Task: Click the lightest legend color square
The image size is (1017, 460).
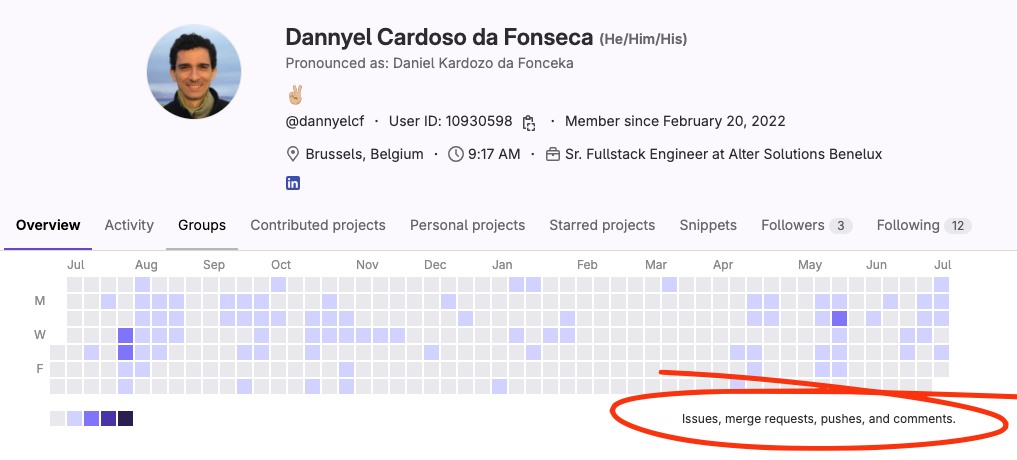Action: [58, 418]
